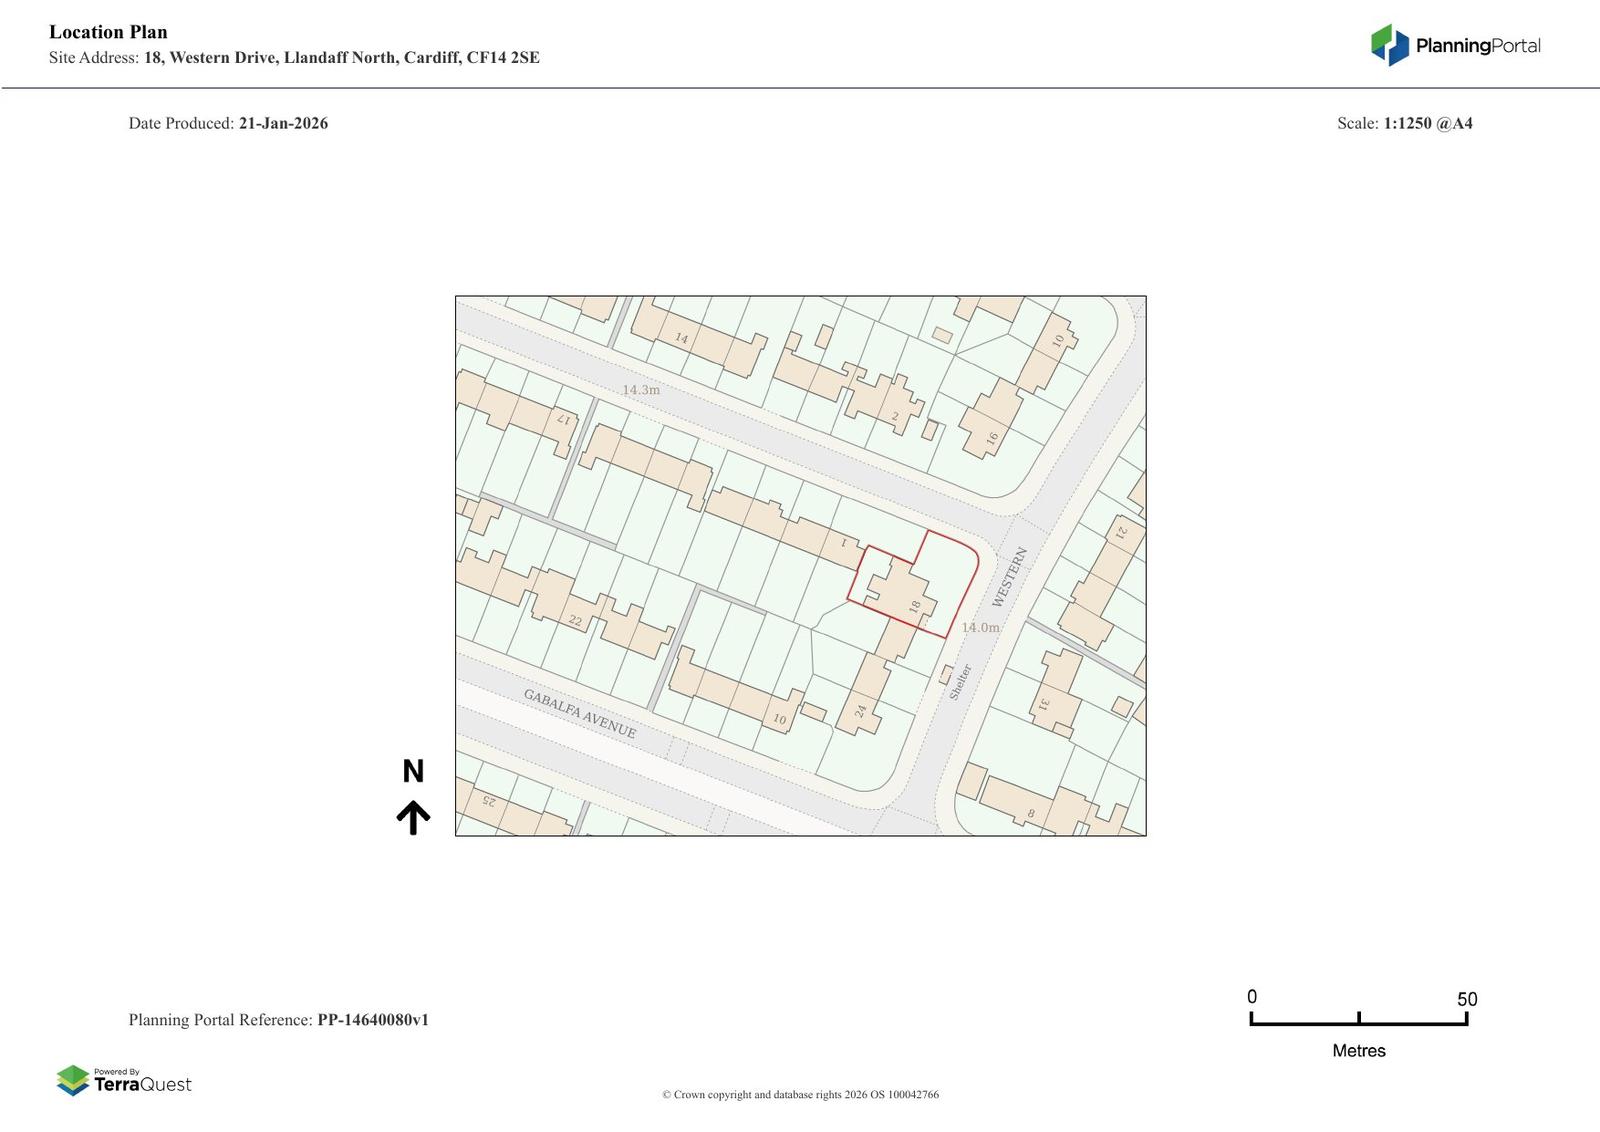Click the north arrow symbol
This screenshot has width=1600, height=1132.
(x=413, y=817)
